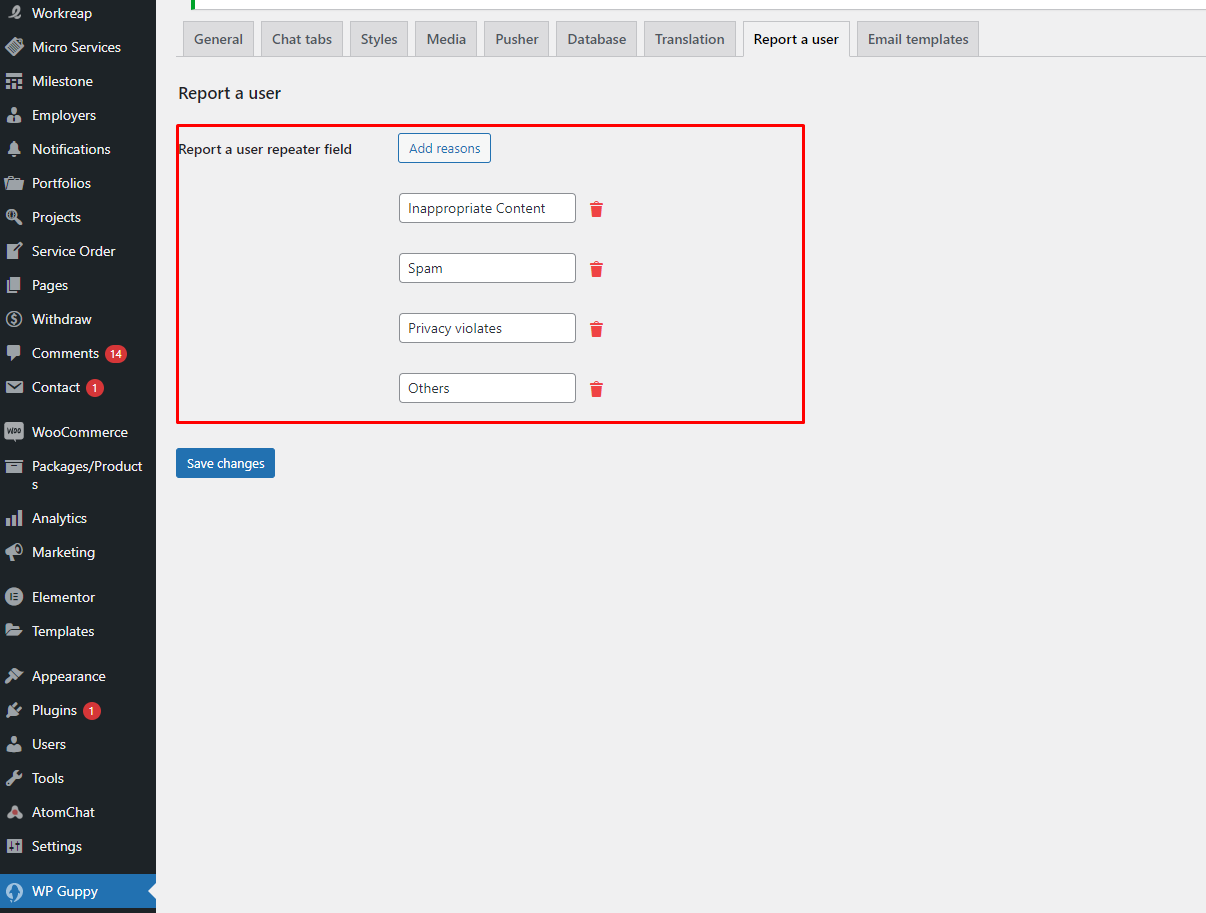Edit the Spam reason text field
The image size is (1206, 913).
click(486, 268)
